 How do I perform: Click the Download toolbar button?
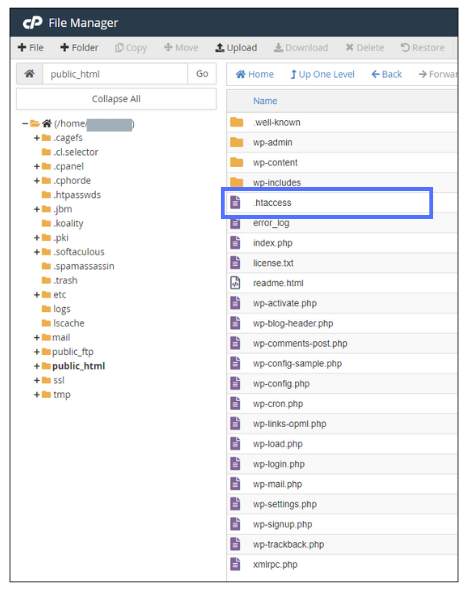[301, 48]
